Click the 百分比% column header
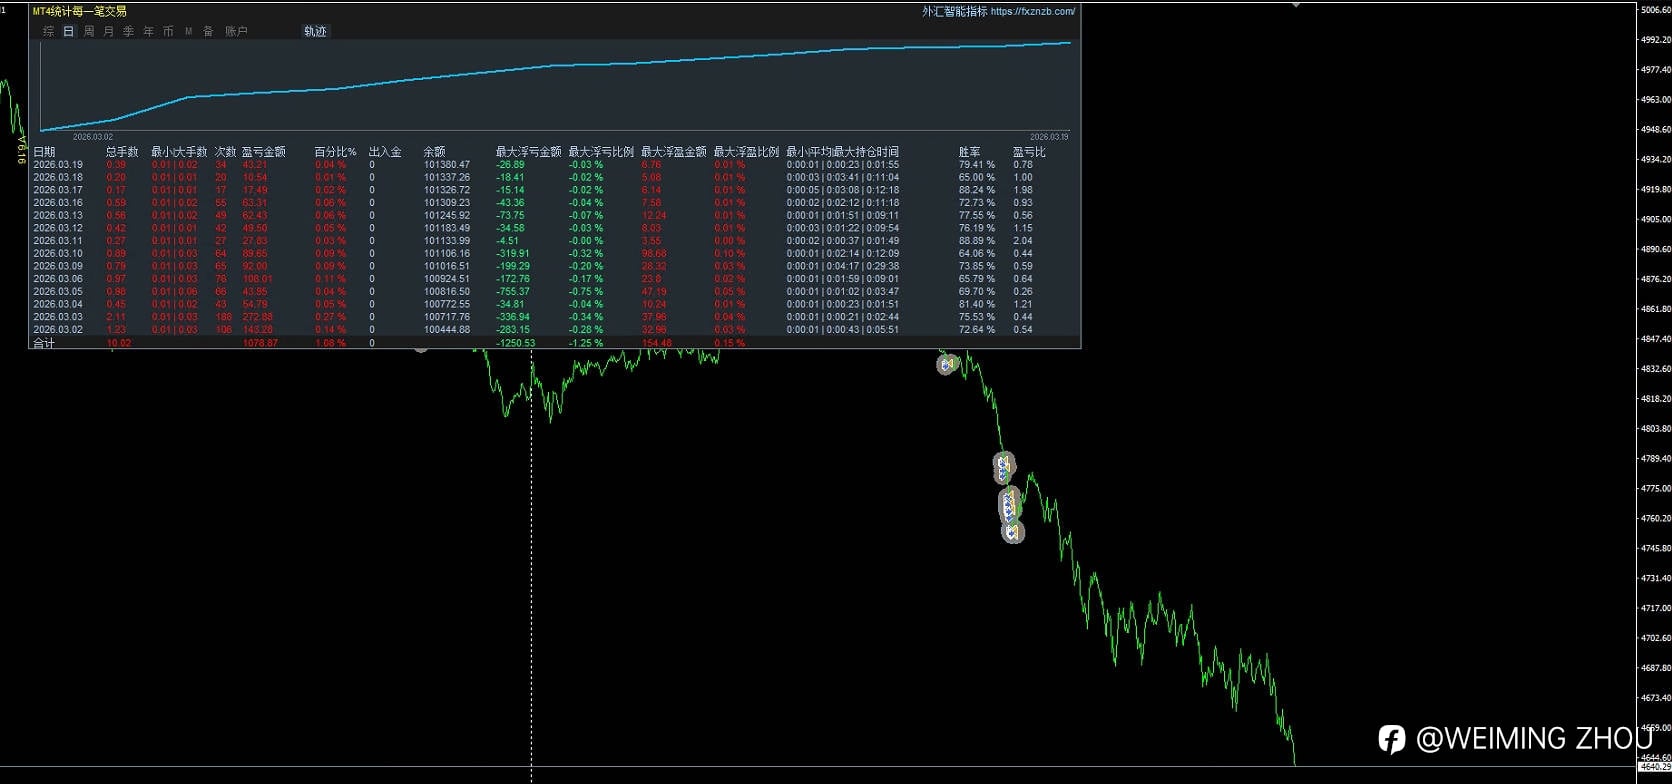 (335, 152)
